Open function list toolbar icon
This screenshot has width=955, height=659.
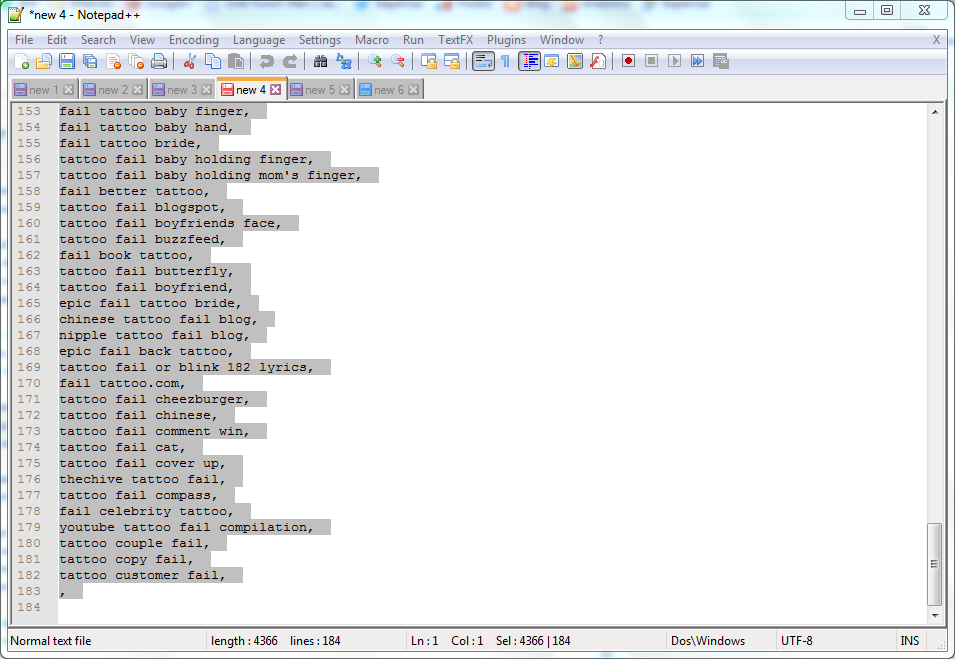point(598,61)
